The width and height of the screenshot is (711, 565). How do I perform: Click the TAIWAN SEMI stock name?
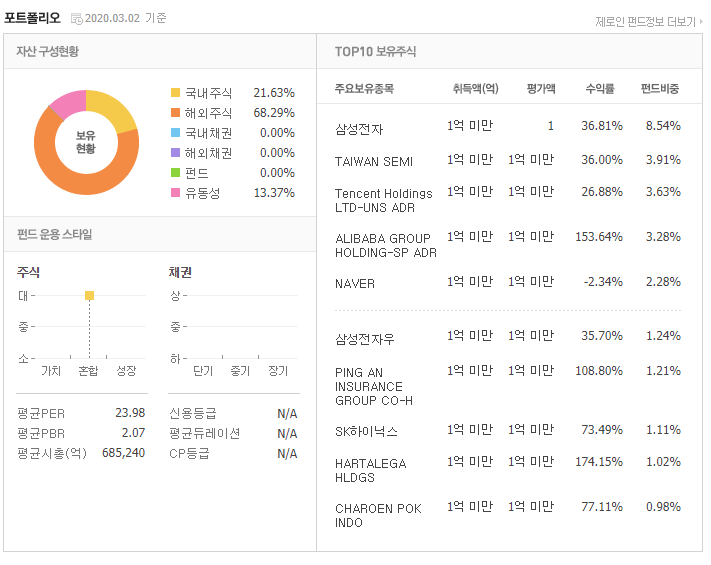[374, 162]
